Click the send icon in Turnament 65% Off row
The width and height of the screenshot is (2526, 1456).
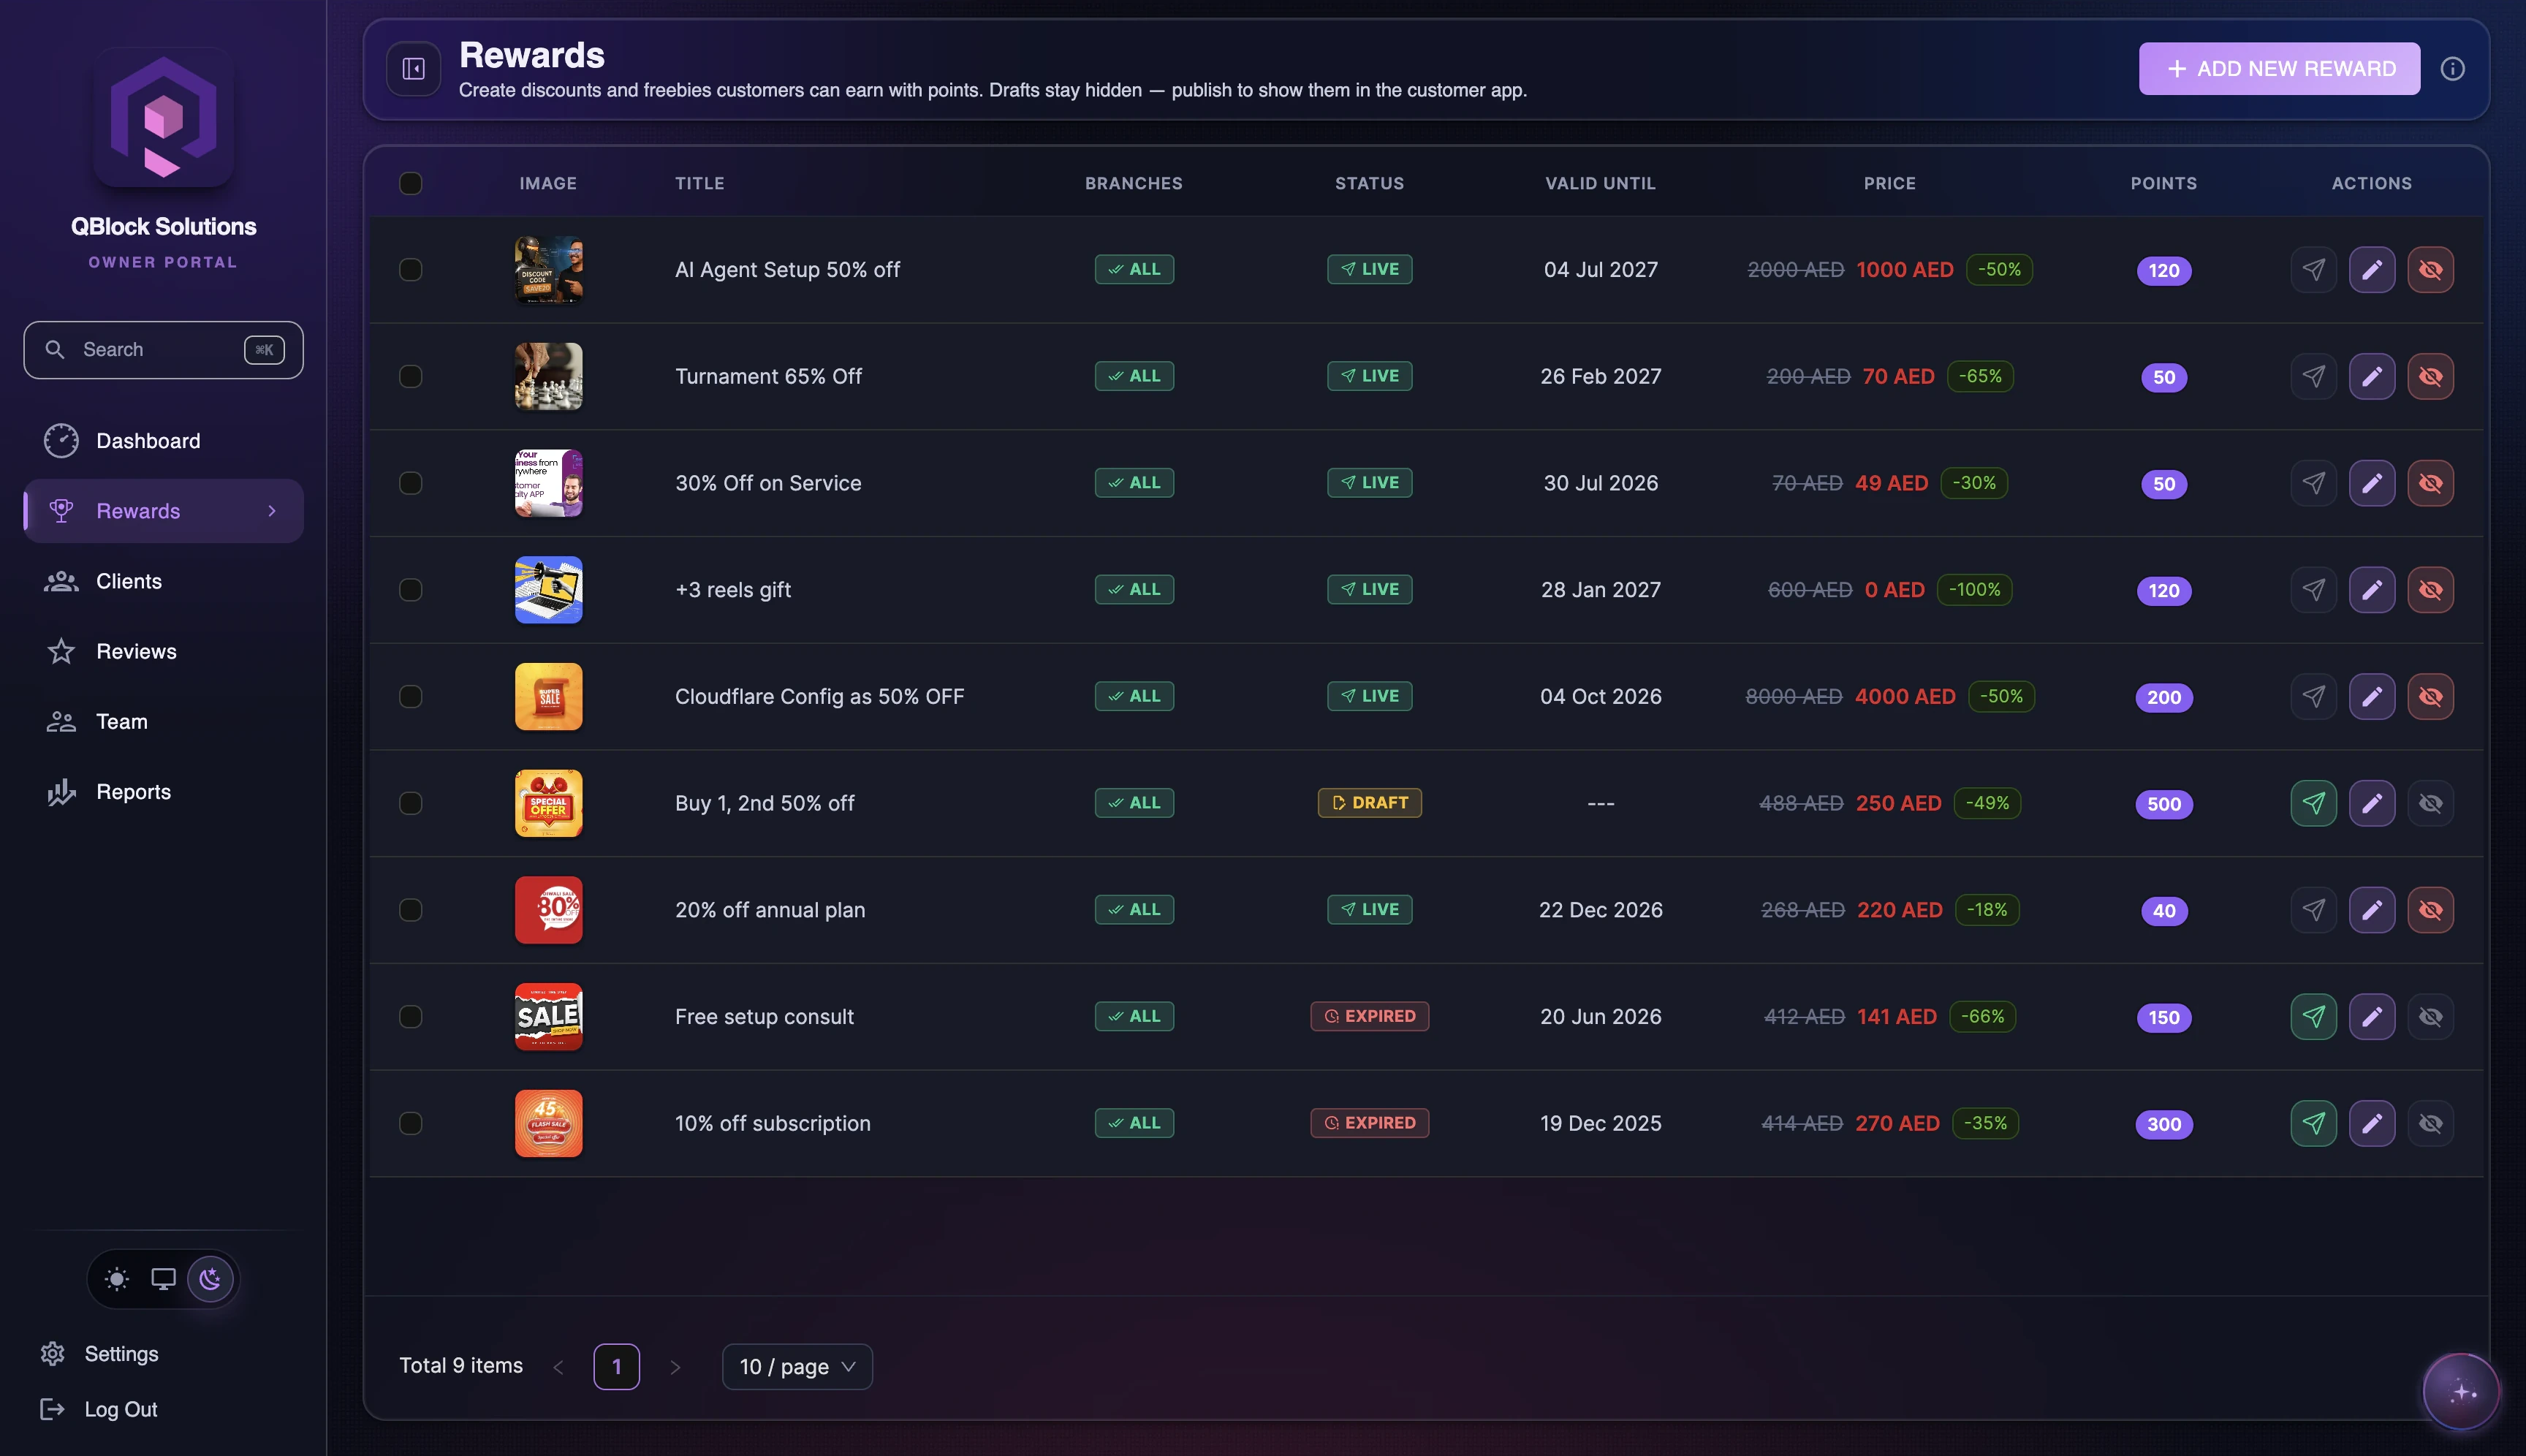2313,376
